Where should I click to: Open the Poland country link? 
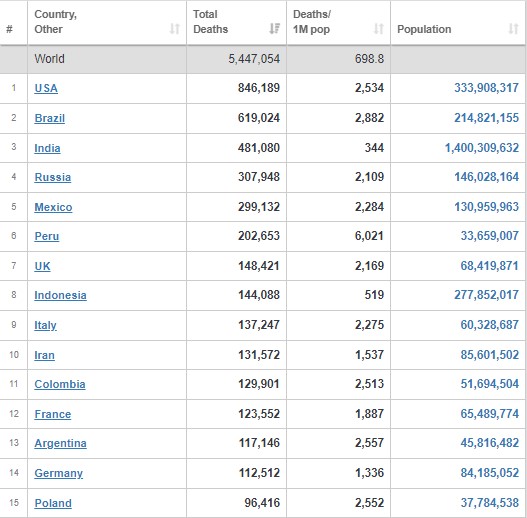(53, 503)
